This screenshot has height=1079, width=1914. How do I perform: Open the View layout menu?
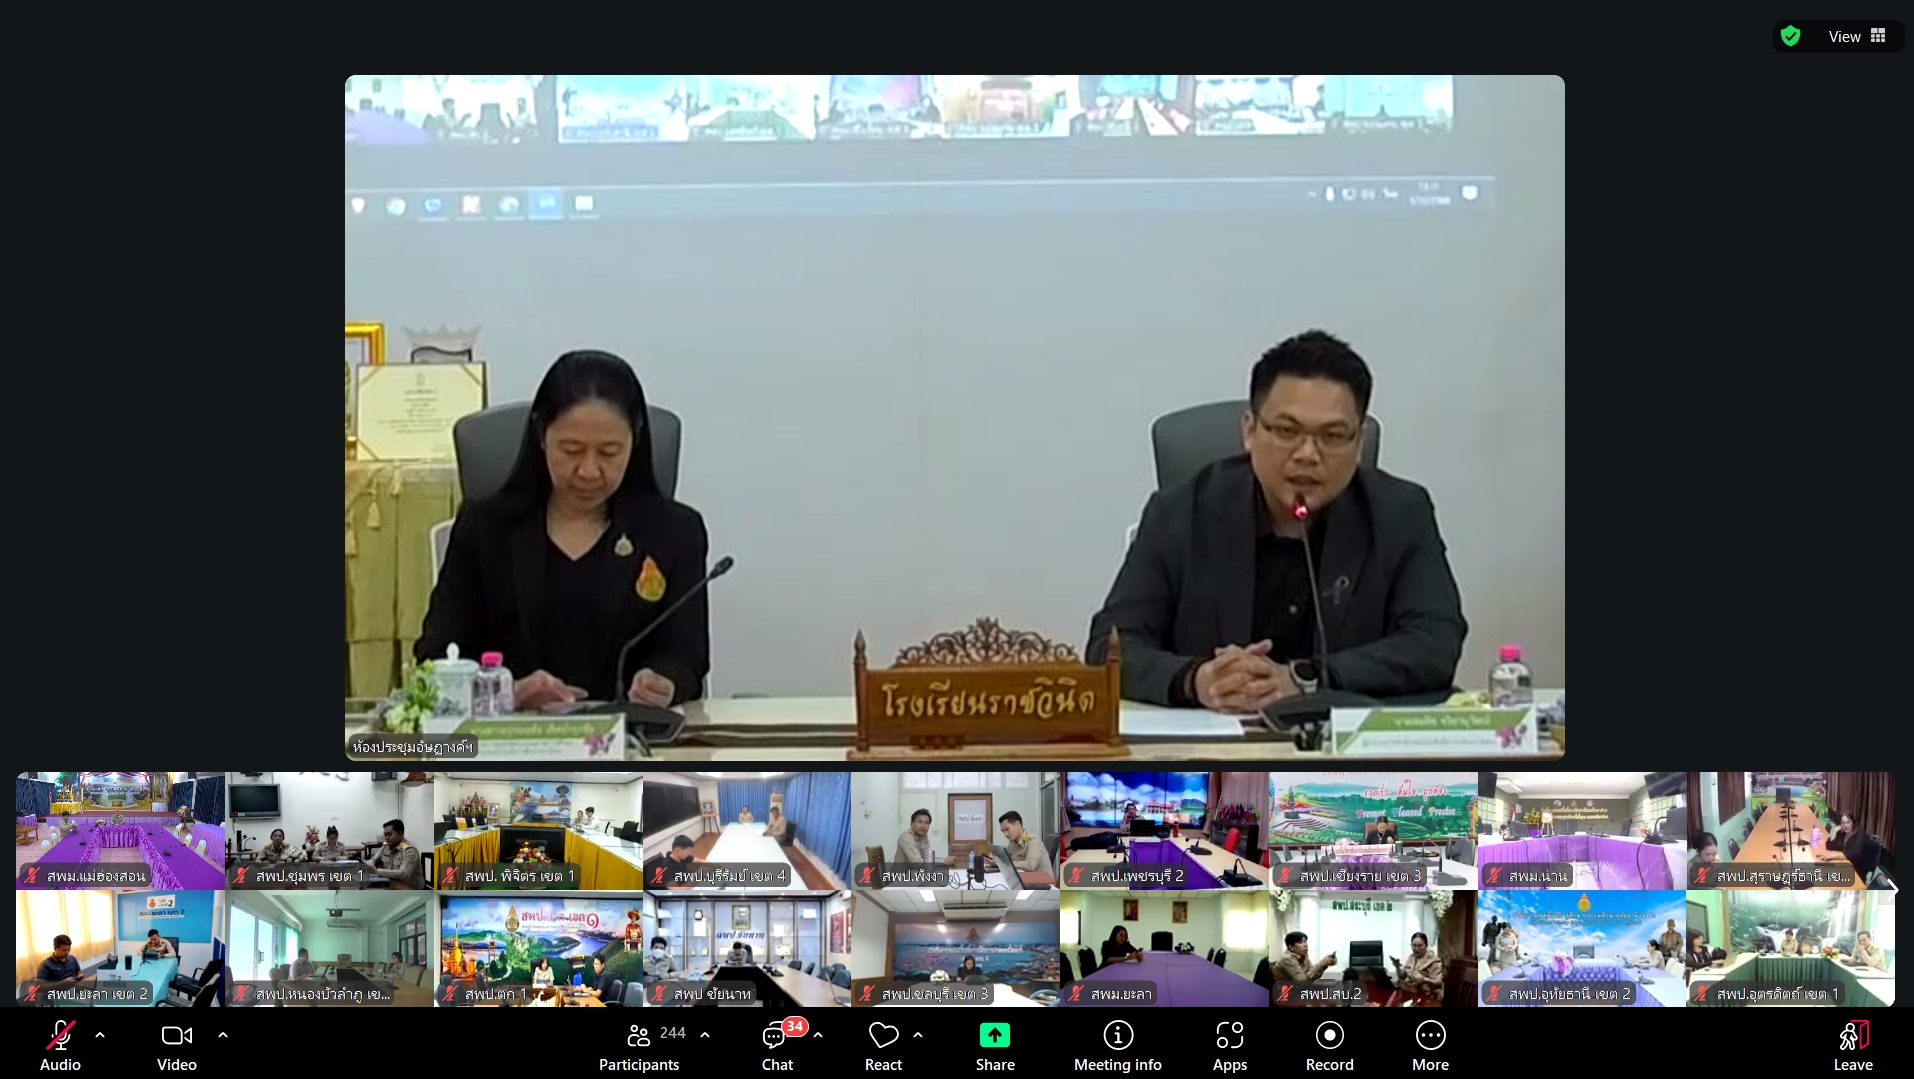tap(1856, 37)
